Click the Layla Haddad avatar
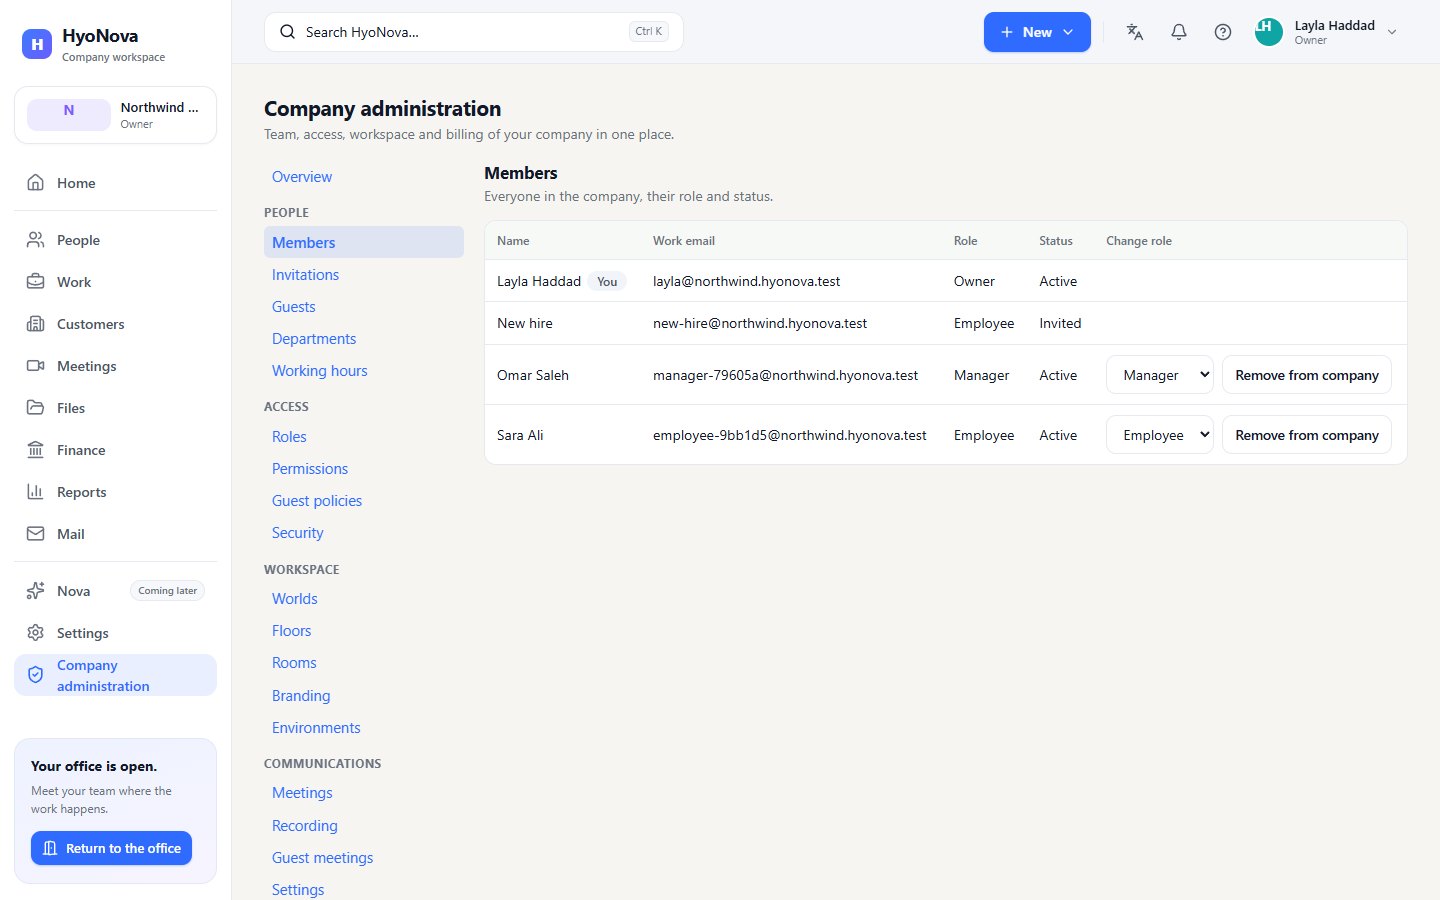 pyautogui.click(x=1269, y=32)
